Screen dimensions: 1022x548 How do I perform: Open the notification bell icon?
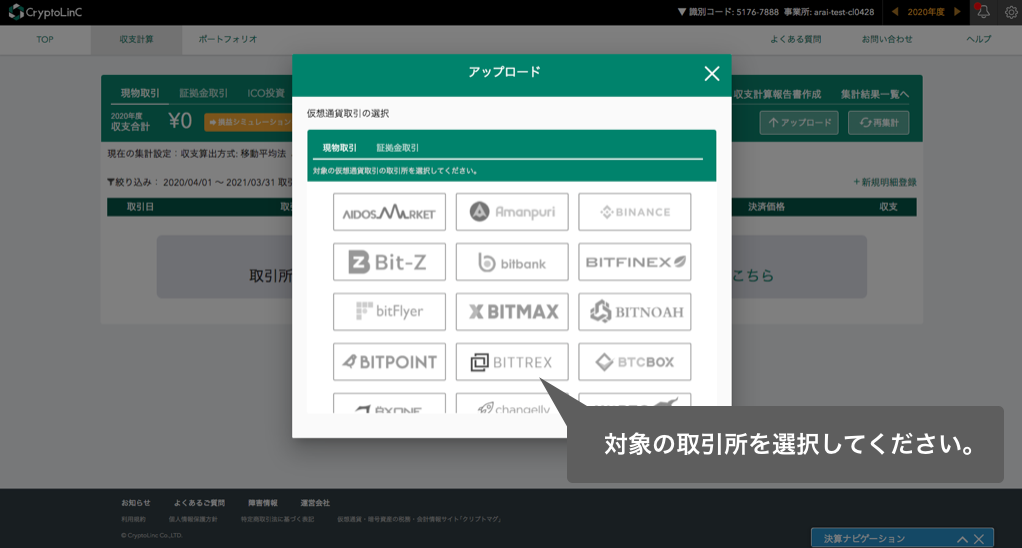click(x=983, y=12)
